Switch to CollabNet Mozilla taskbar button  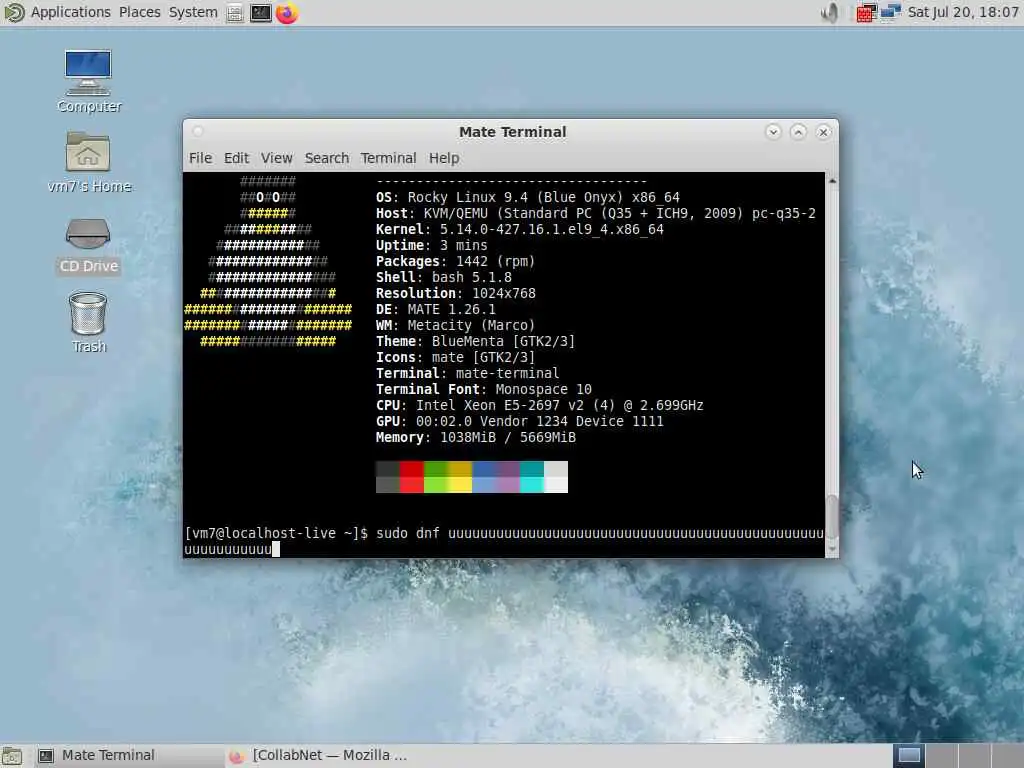(x=320, y=756)
